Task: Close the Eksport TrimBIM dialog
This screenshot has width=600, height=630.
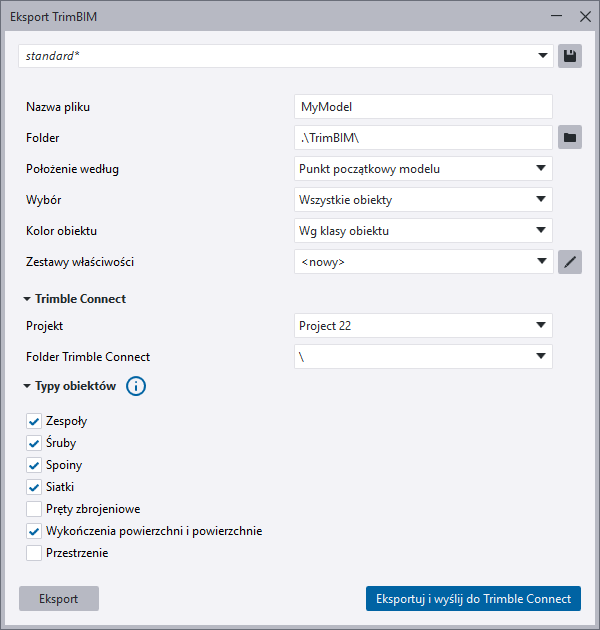Action: pyautogui.click(x=585, y=17)
